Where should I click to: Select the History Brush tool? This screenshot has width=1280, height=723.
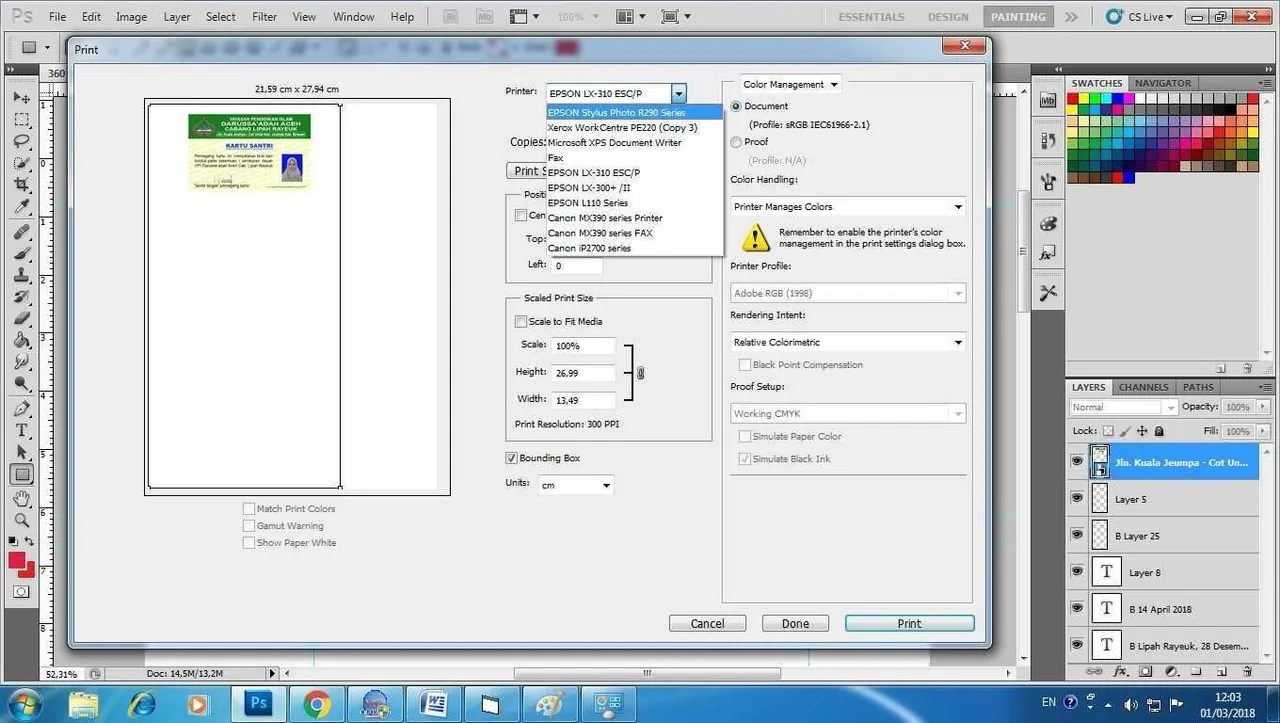(21, 298)
